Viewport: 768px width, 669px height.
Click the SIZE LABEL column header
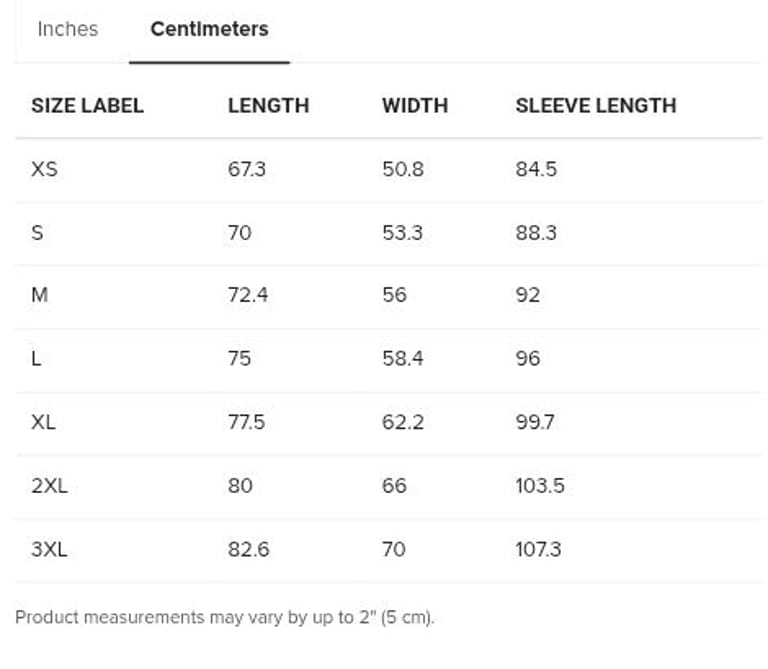(x=87, y=105)
